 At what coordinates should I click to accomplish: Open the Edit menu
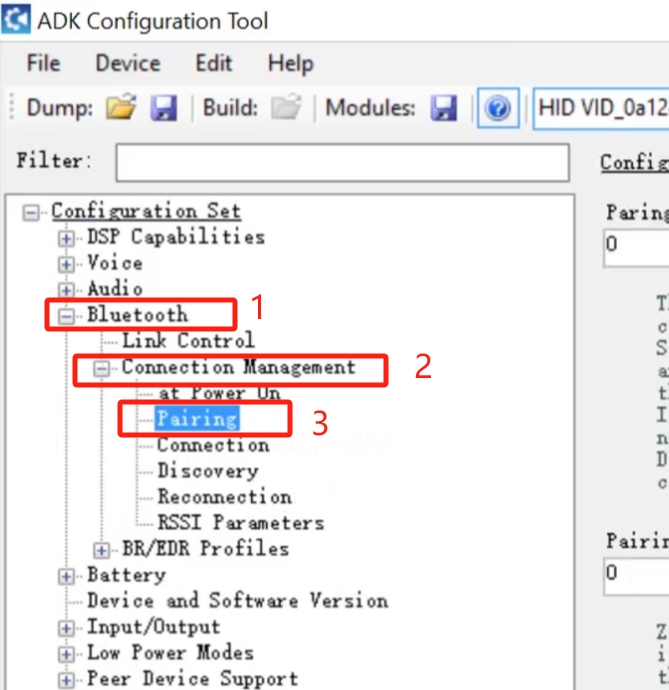(x=213, y=63)
